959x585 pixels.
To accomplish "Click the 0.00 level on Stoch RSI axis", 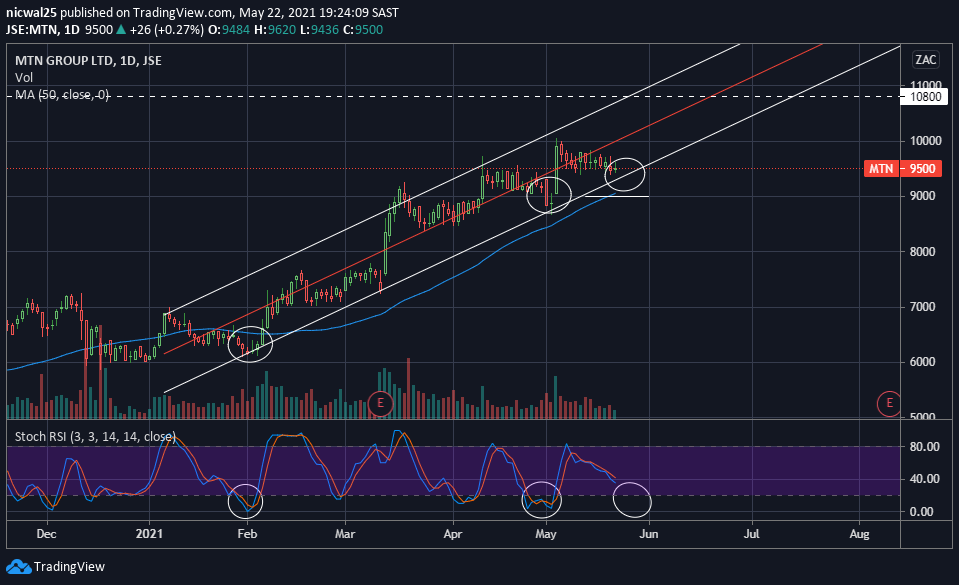I will 922,512.
